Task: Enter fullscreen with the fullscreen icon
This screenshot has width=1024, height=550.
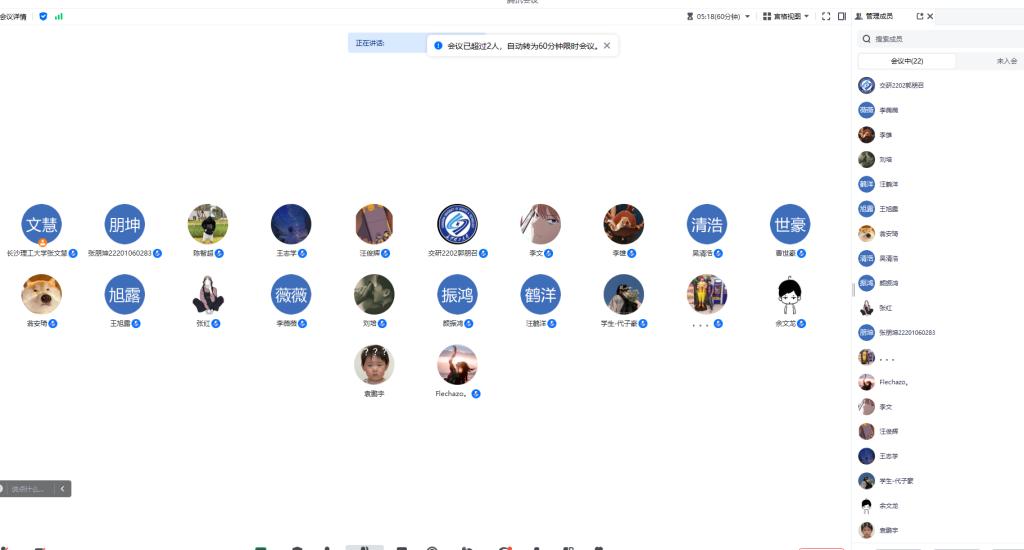Action: coord(826,16)
